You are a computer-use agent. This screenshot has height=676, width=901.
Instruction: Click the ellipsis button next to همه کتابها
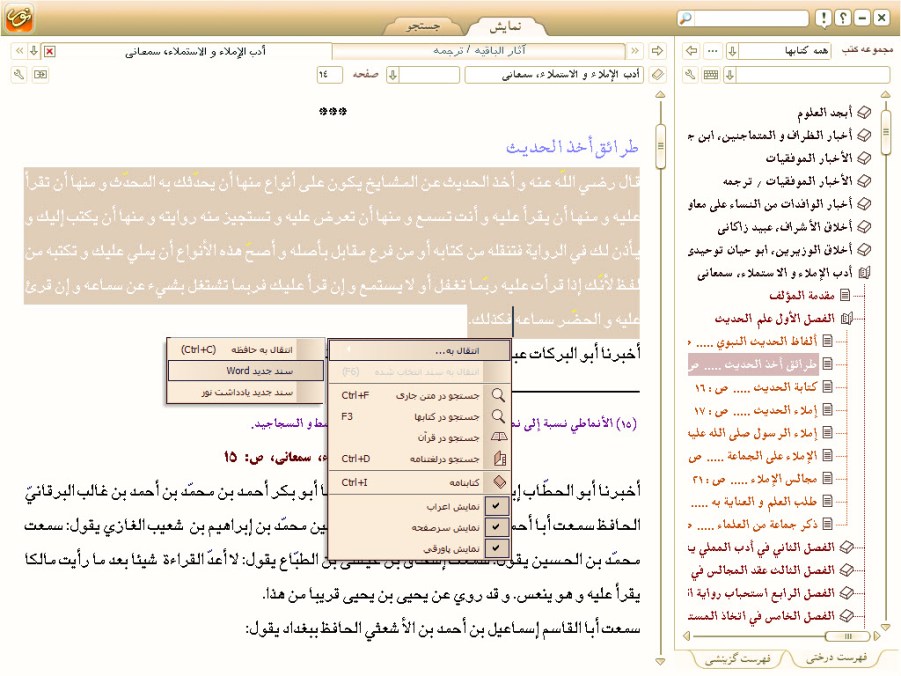pos(713,51)
